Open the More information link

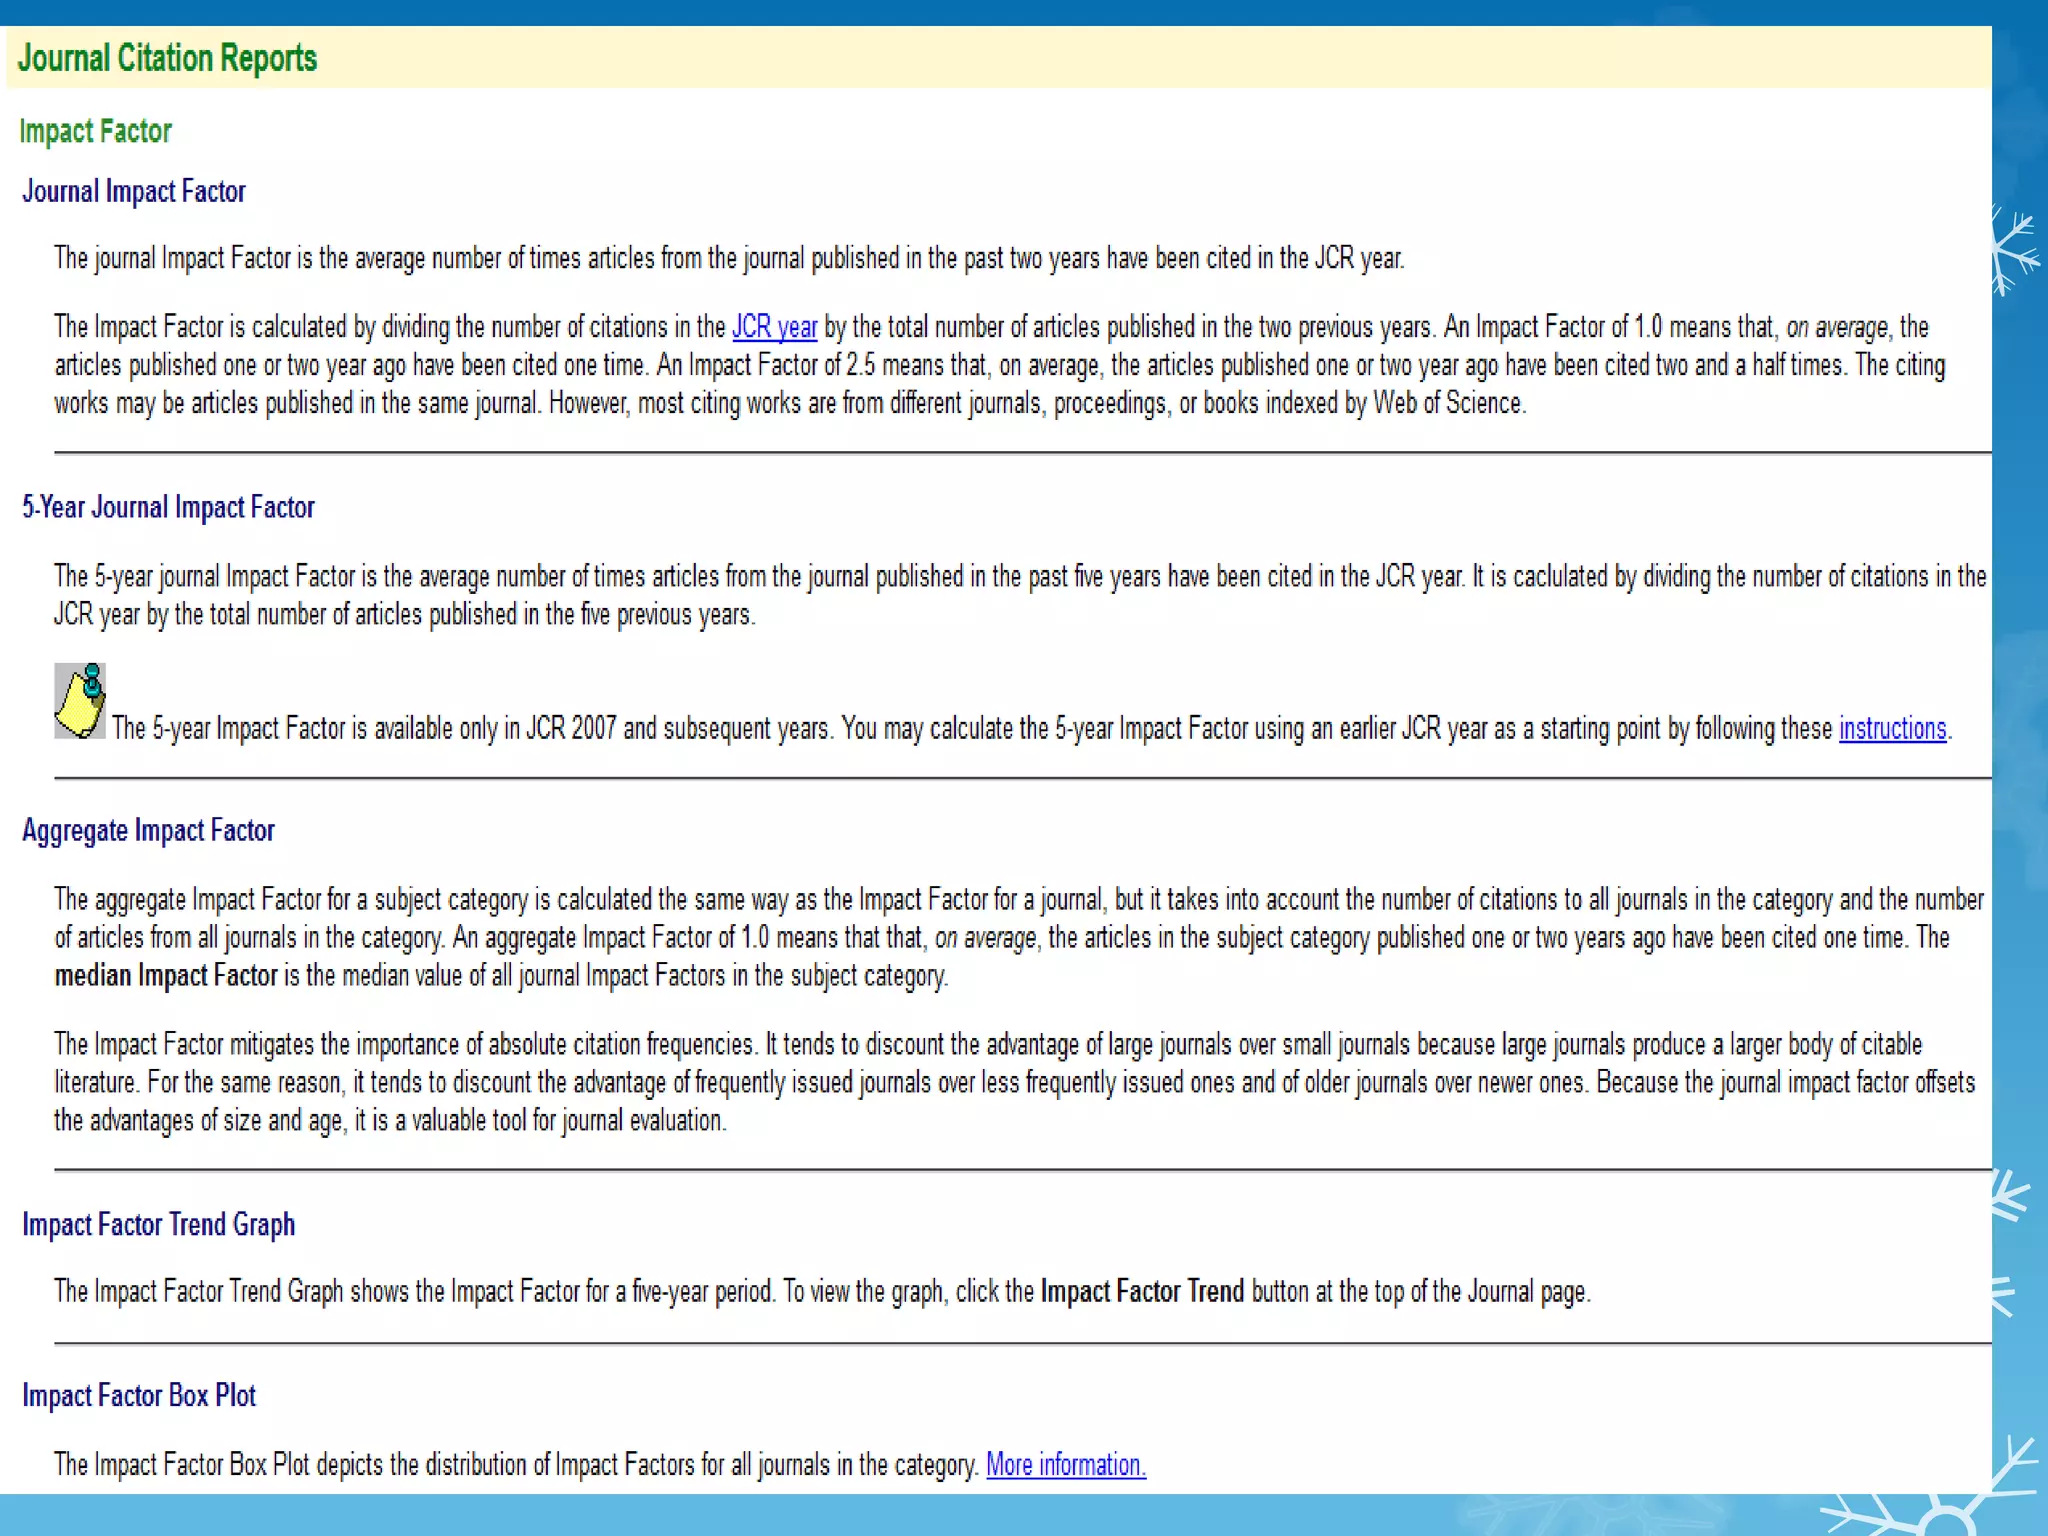1065,1464
